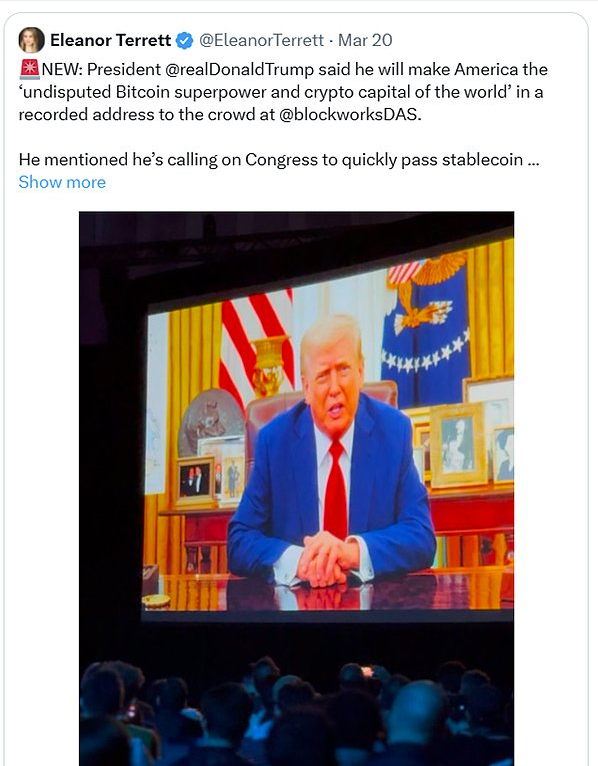Open the @EleanorTerrett handle link
The height and width of the screenshot is (766, 598).
pos(261,40)
